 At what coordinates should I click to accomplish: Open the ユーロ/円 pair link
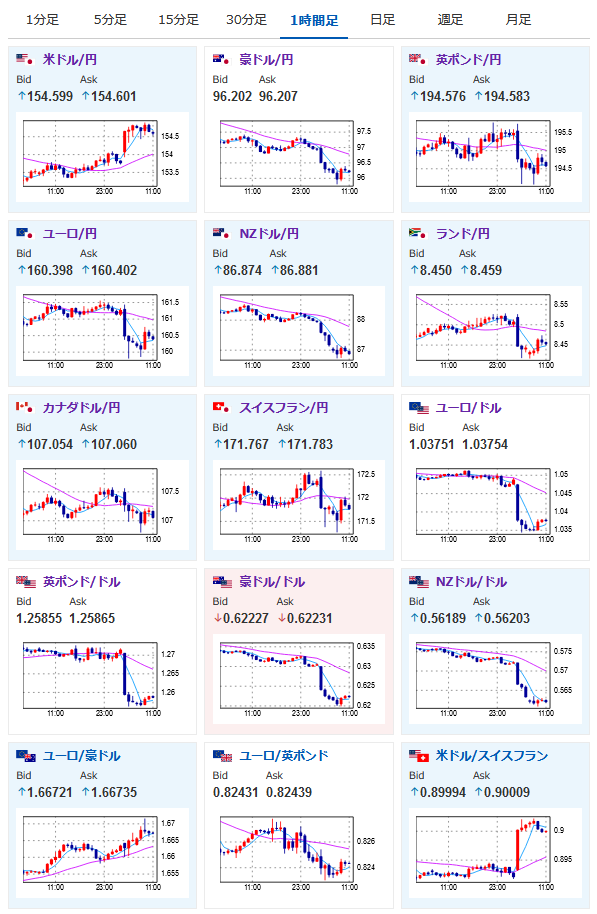(69, 234)
